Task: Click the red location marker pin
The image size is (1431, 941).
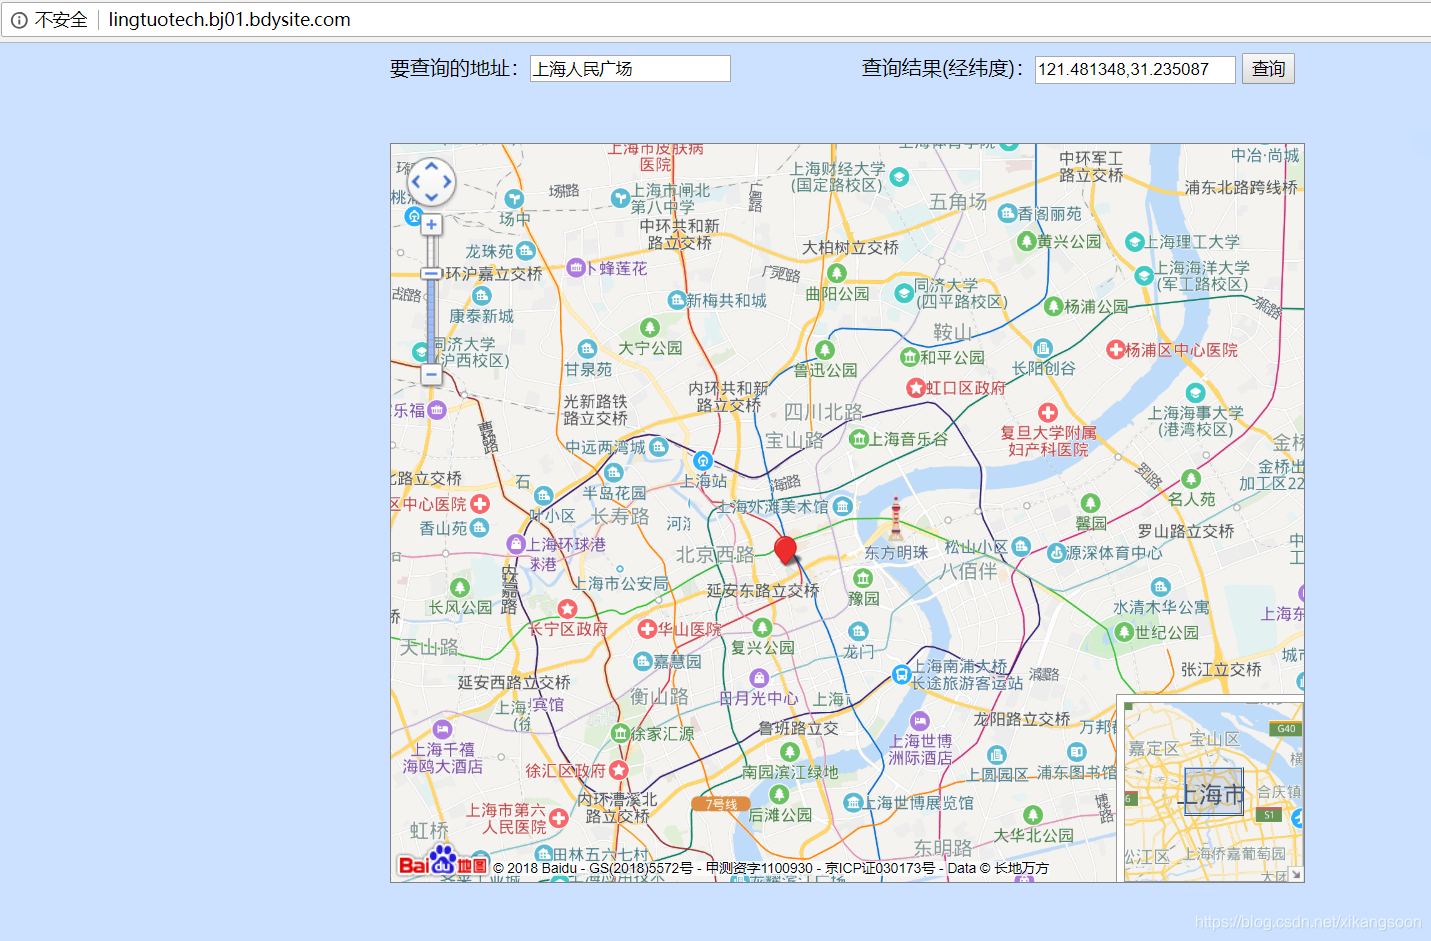Action: (x=786, y=550)
